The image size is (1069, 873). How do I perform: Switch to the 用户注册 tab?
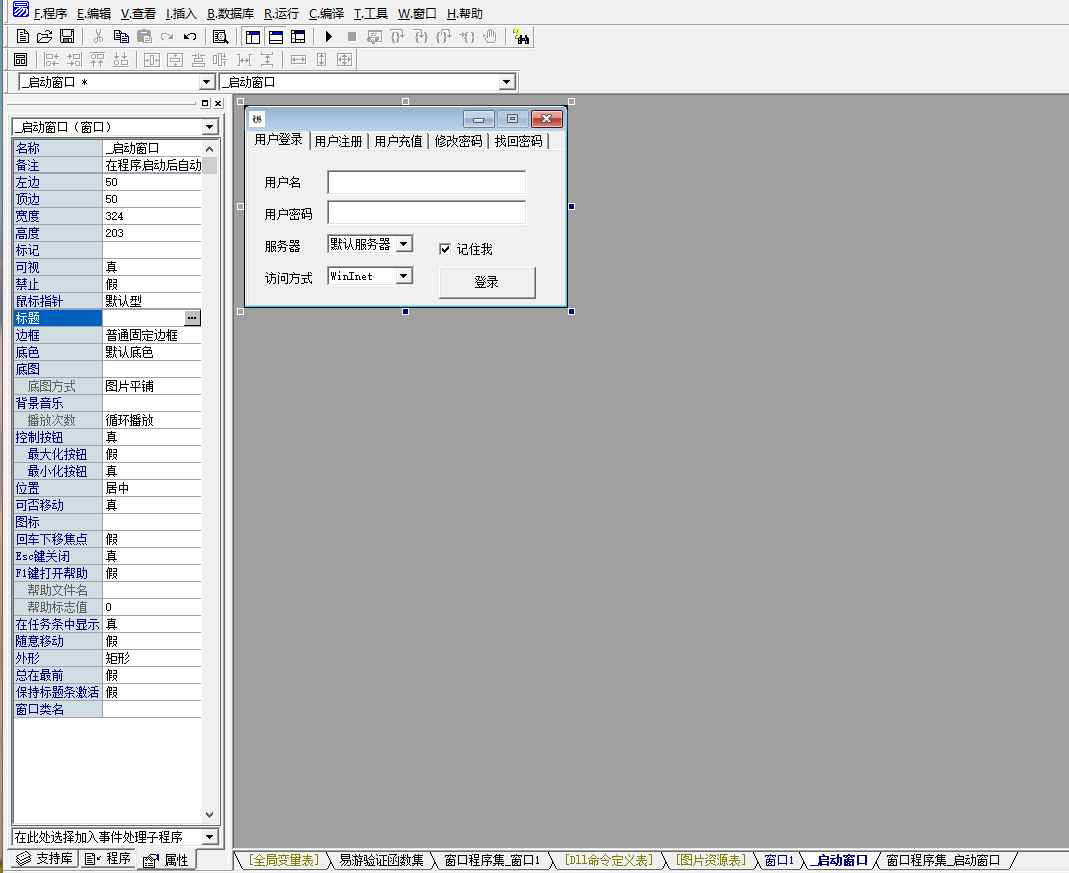pyautogui.click(x=338, y=141)
